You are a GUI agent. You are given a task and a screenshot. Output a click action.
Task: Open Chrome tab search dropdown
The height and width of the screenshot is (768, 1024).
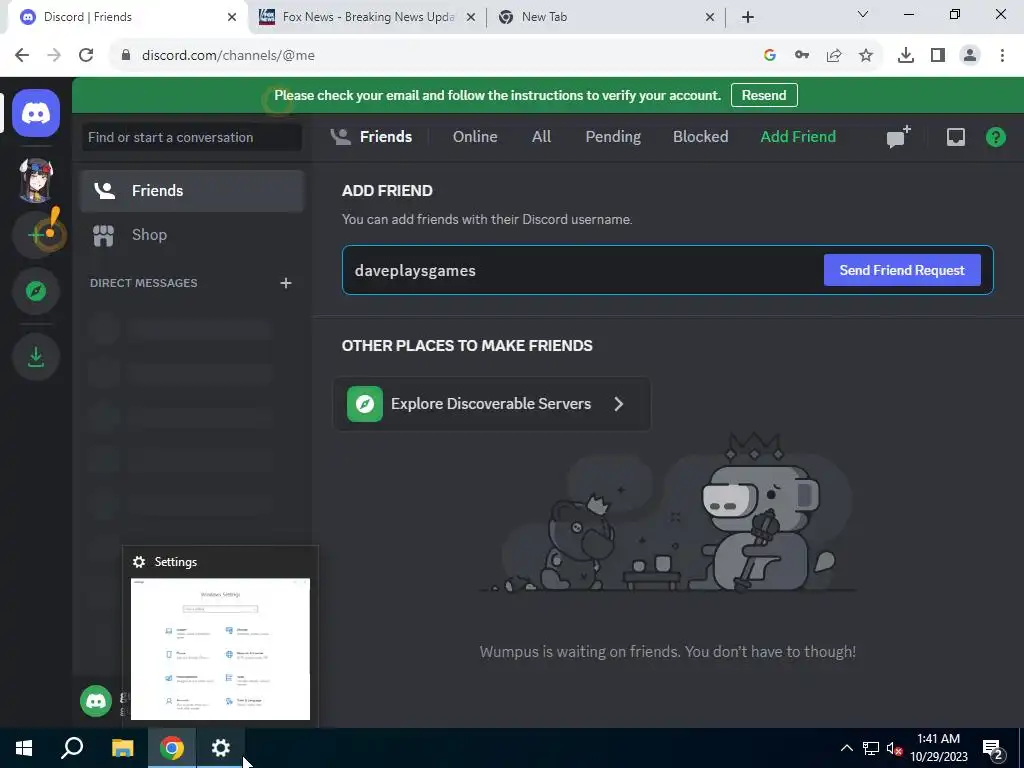click(863, 14)
